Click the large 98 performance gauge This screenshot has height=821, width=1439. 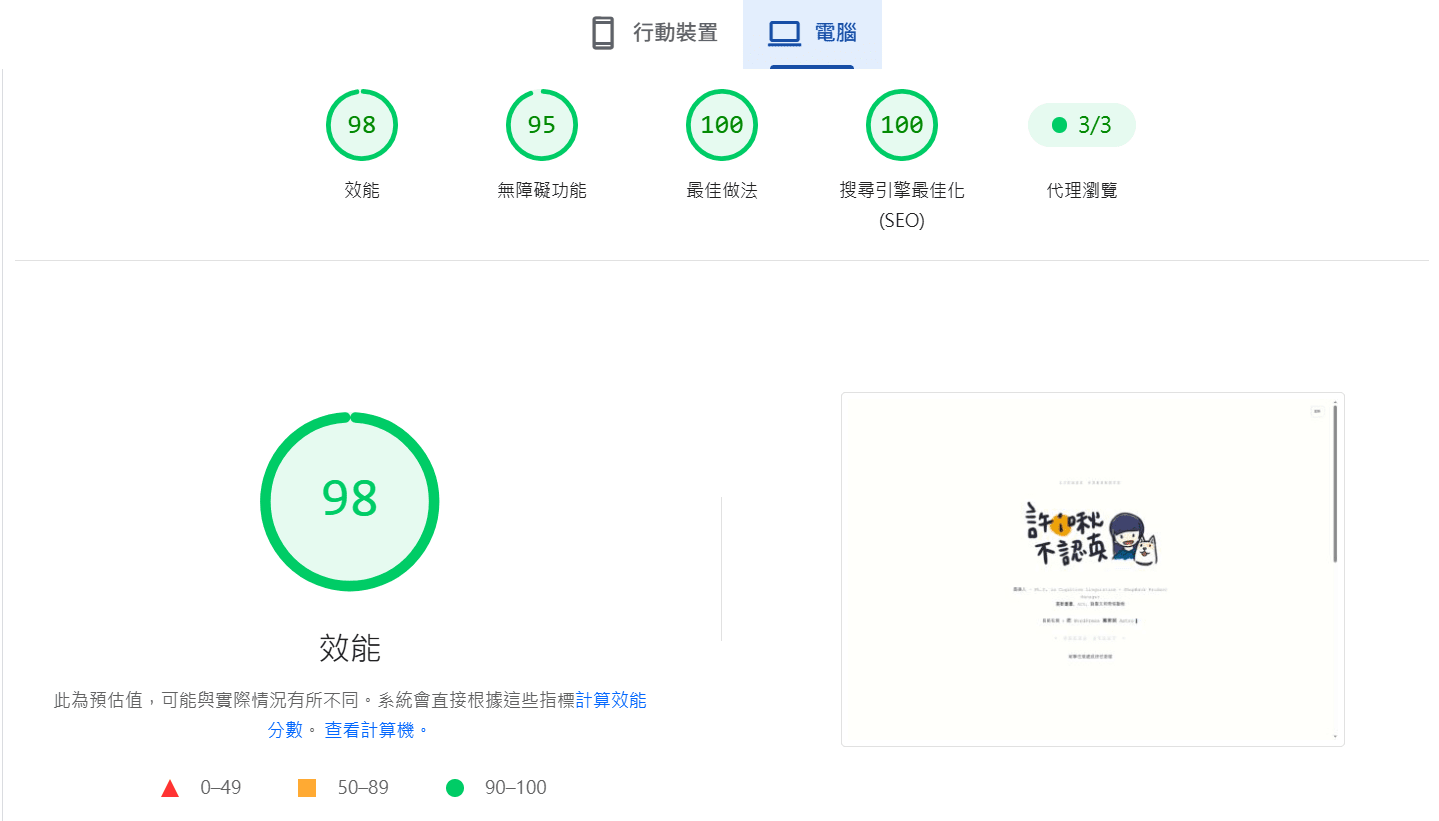coord(350,501)
